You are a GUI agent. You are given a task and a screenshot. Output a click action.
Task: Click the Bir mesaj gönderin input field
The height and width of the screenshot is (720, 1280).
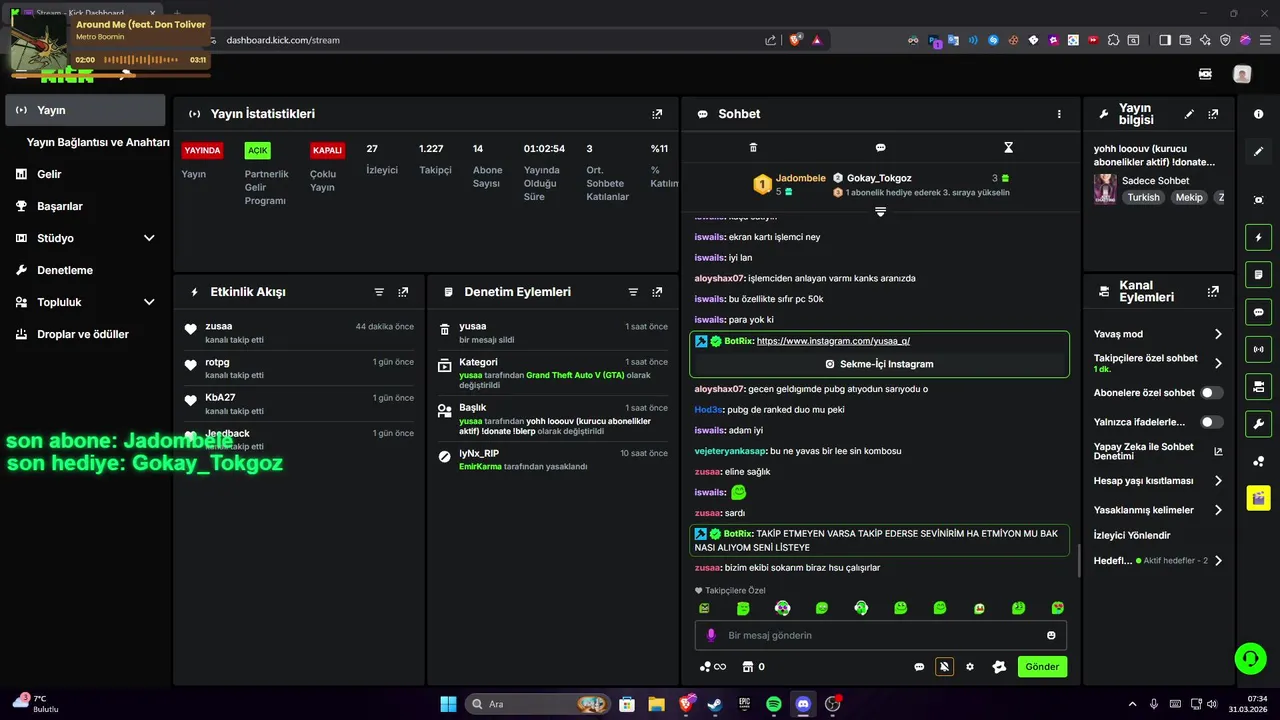pyautogui.click(x=880, y=635)
